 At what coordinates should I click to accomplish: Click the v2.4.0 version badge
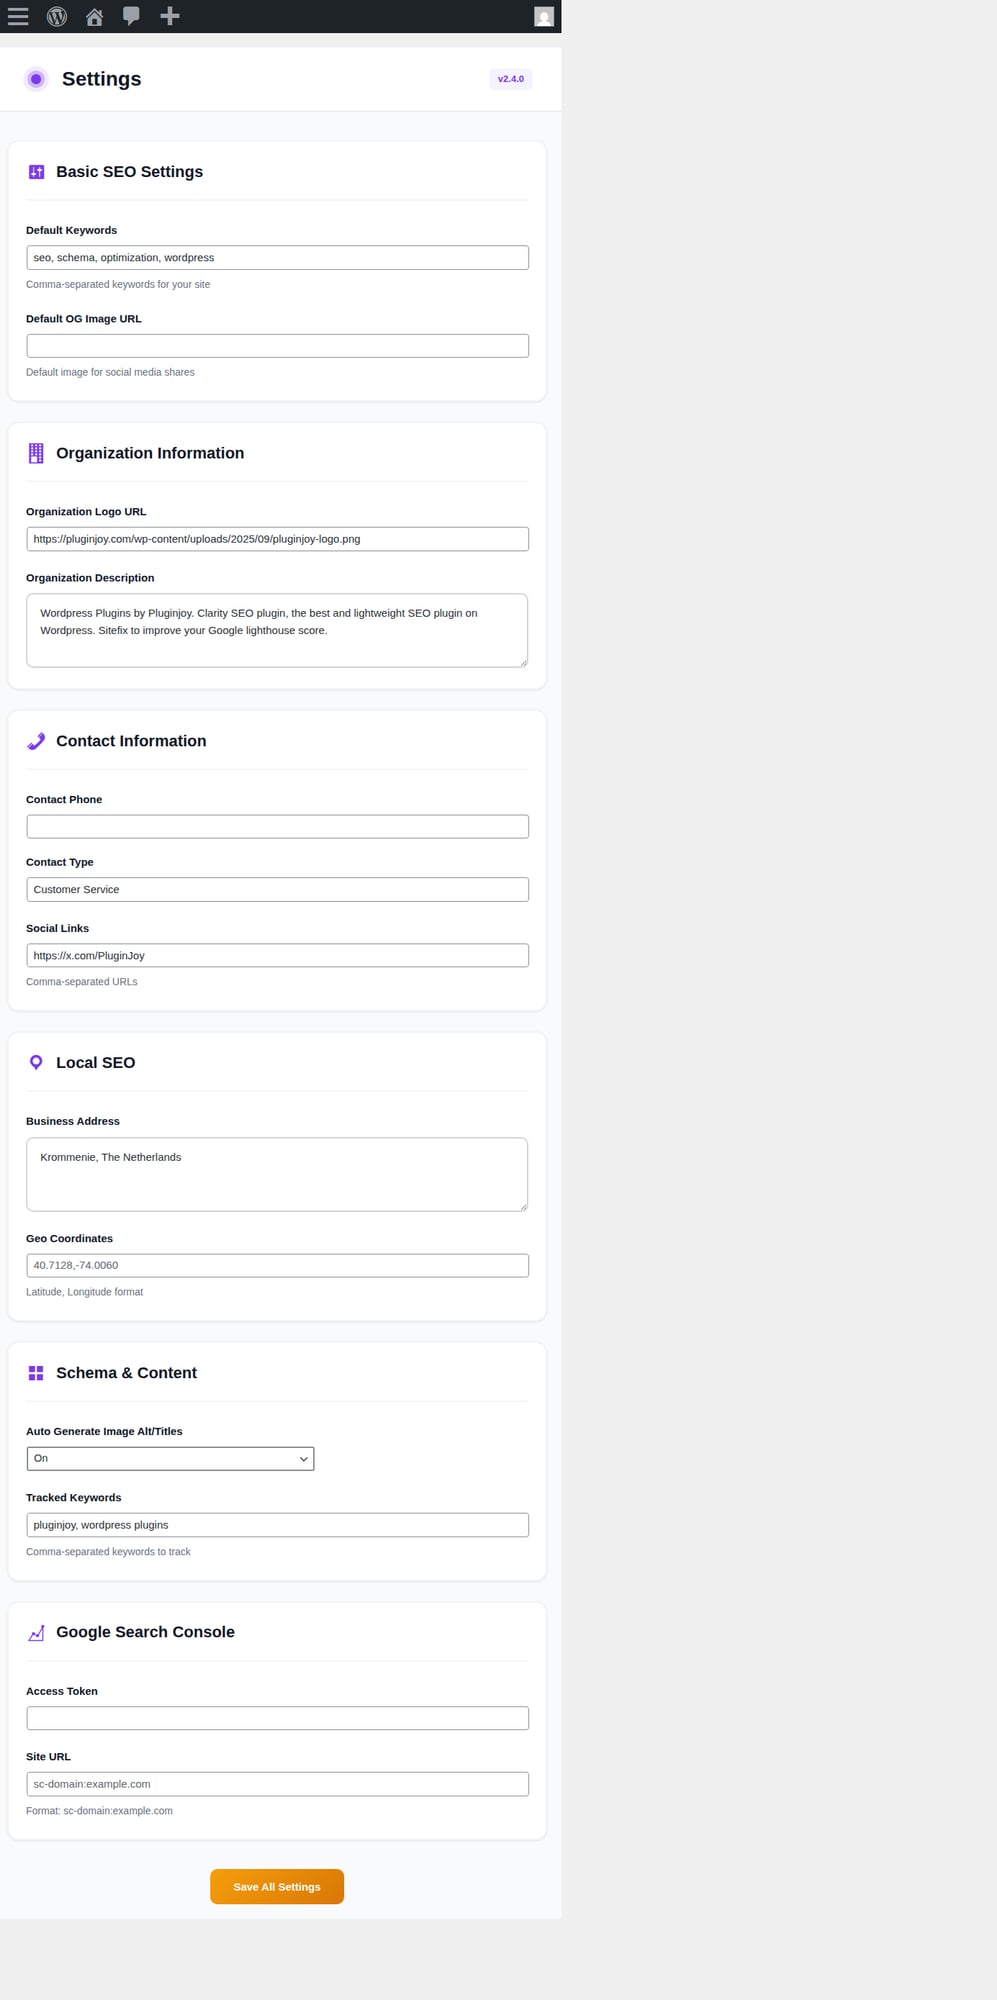pyautogui.click(x=510, y=79)
